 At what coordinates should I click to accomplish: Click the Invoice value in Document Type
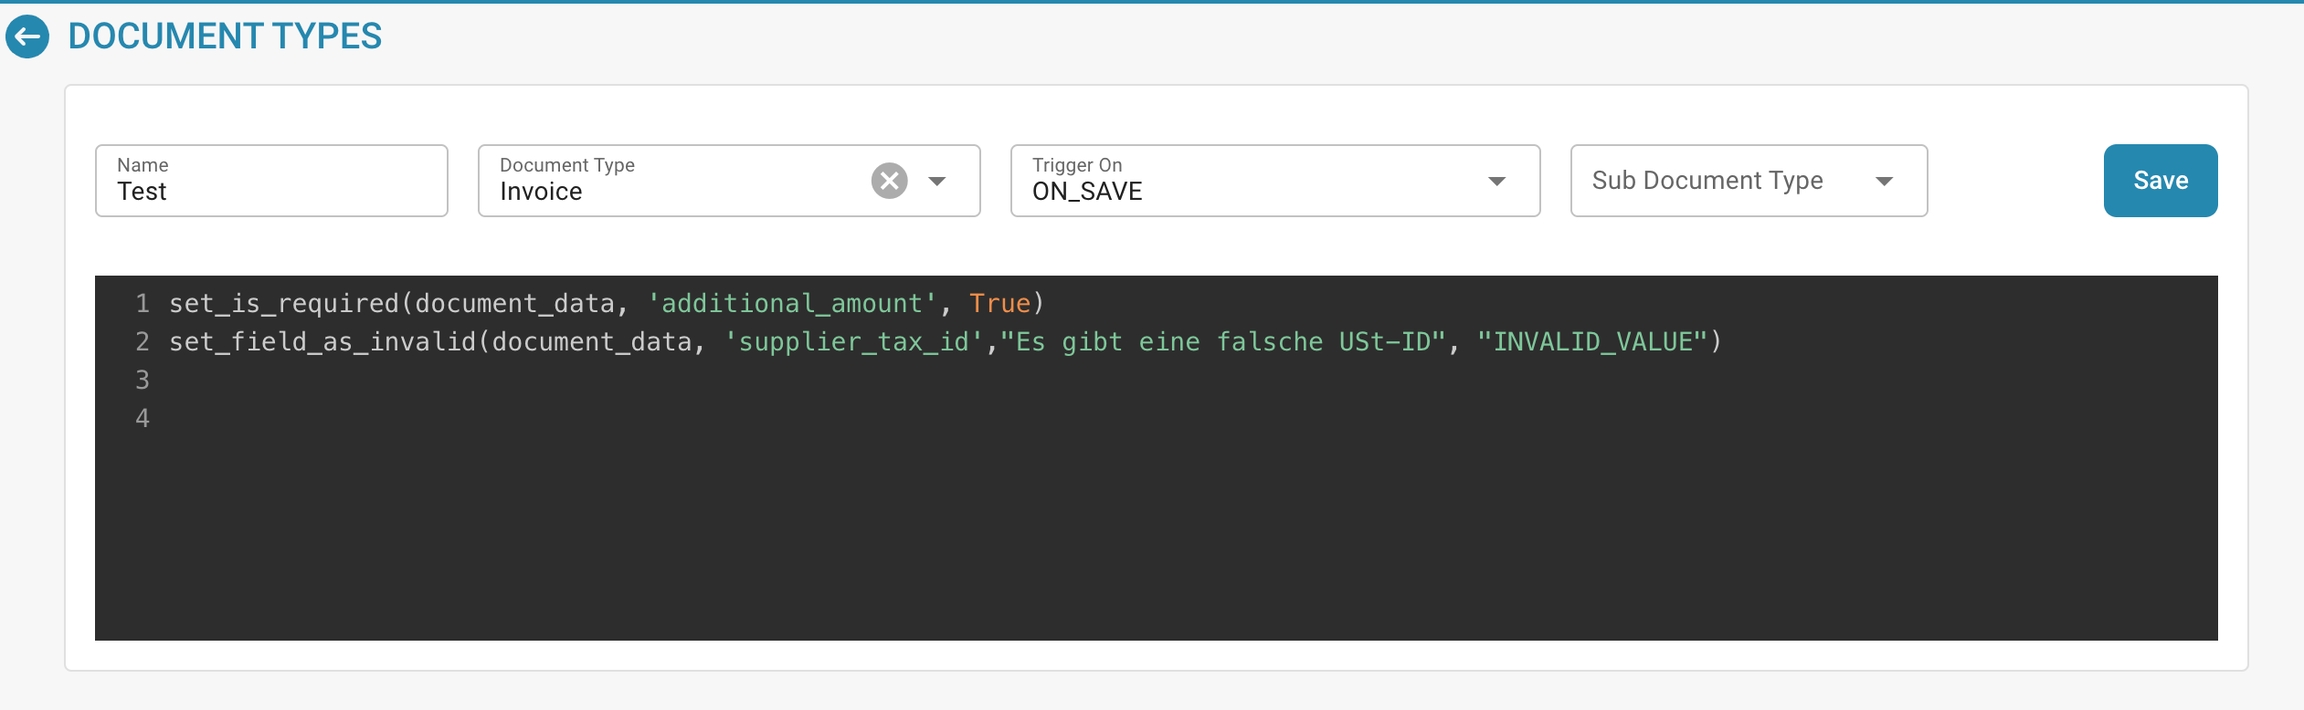(x=541, y=192)
